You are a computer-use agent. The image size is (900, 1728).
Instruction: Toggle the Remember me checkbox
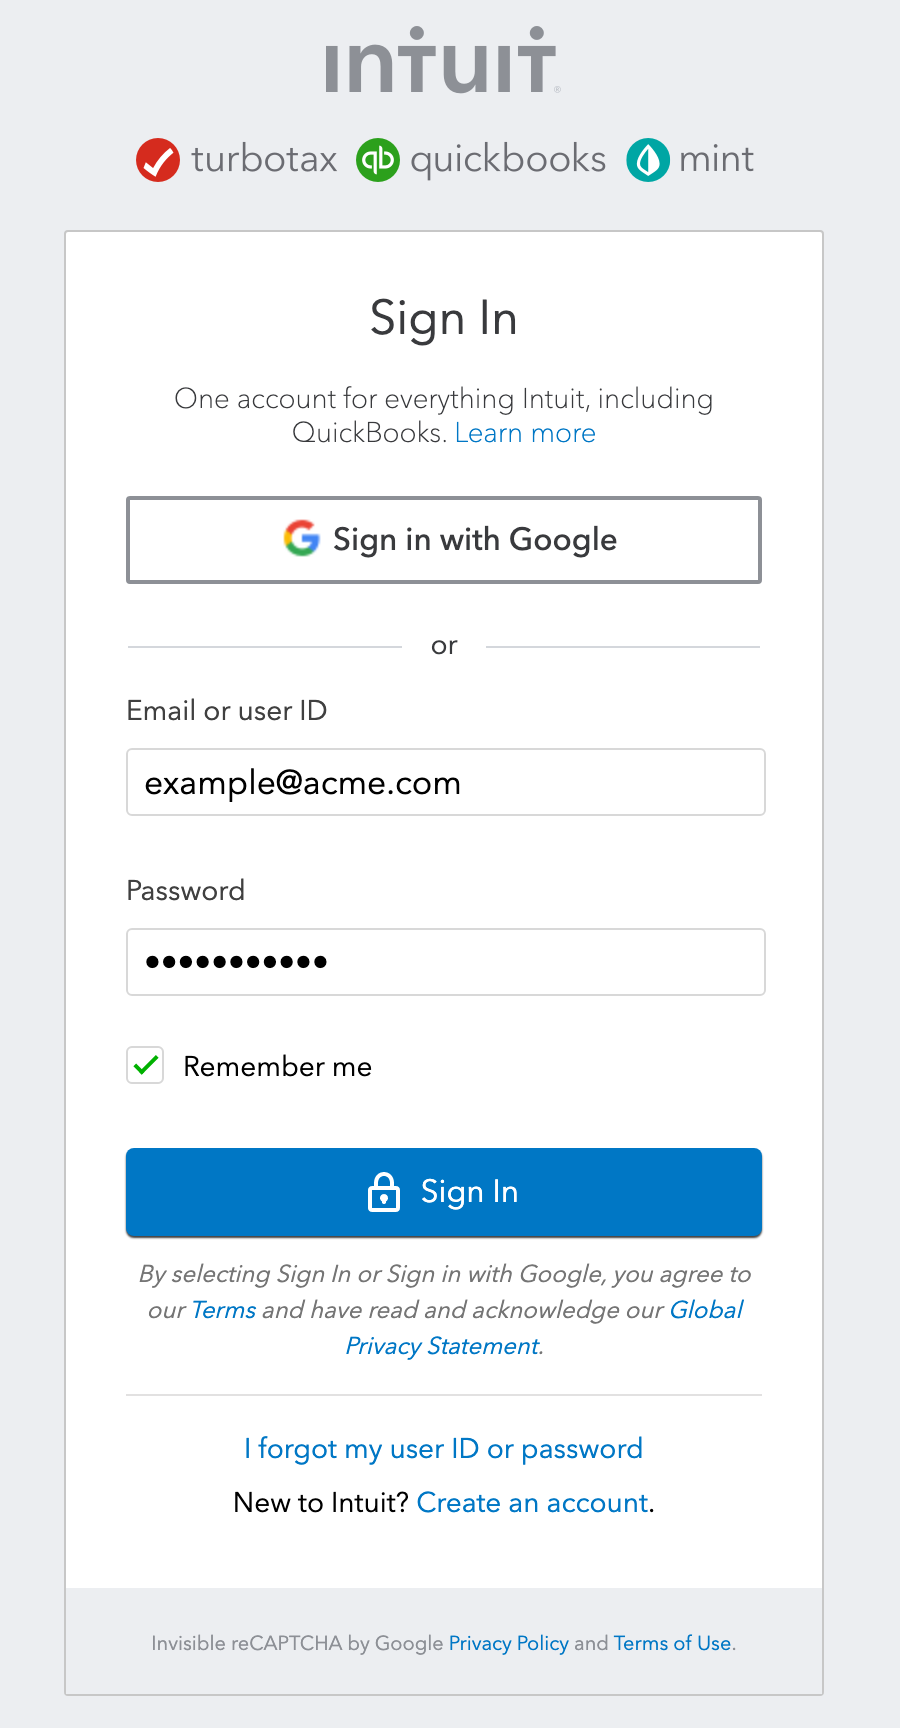pos(145,1066)
